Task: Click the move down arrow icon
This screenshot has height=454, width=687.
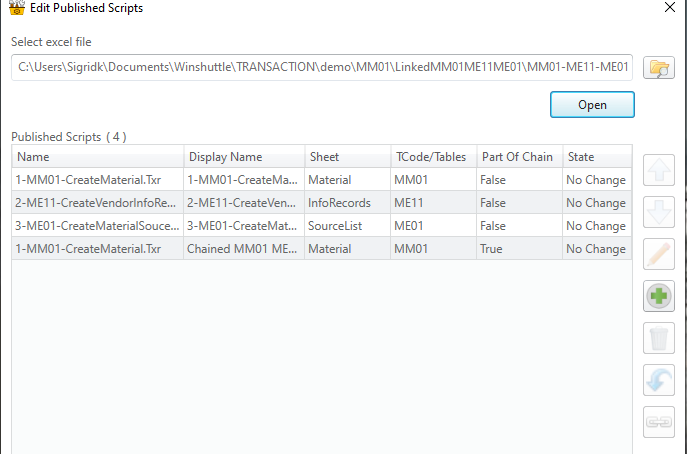Action: tap(658, 212)
